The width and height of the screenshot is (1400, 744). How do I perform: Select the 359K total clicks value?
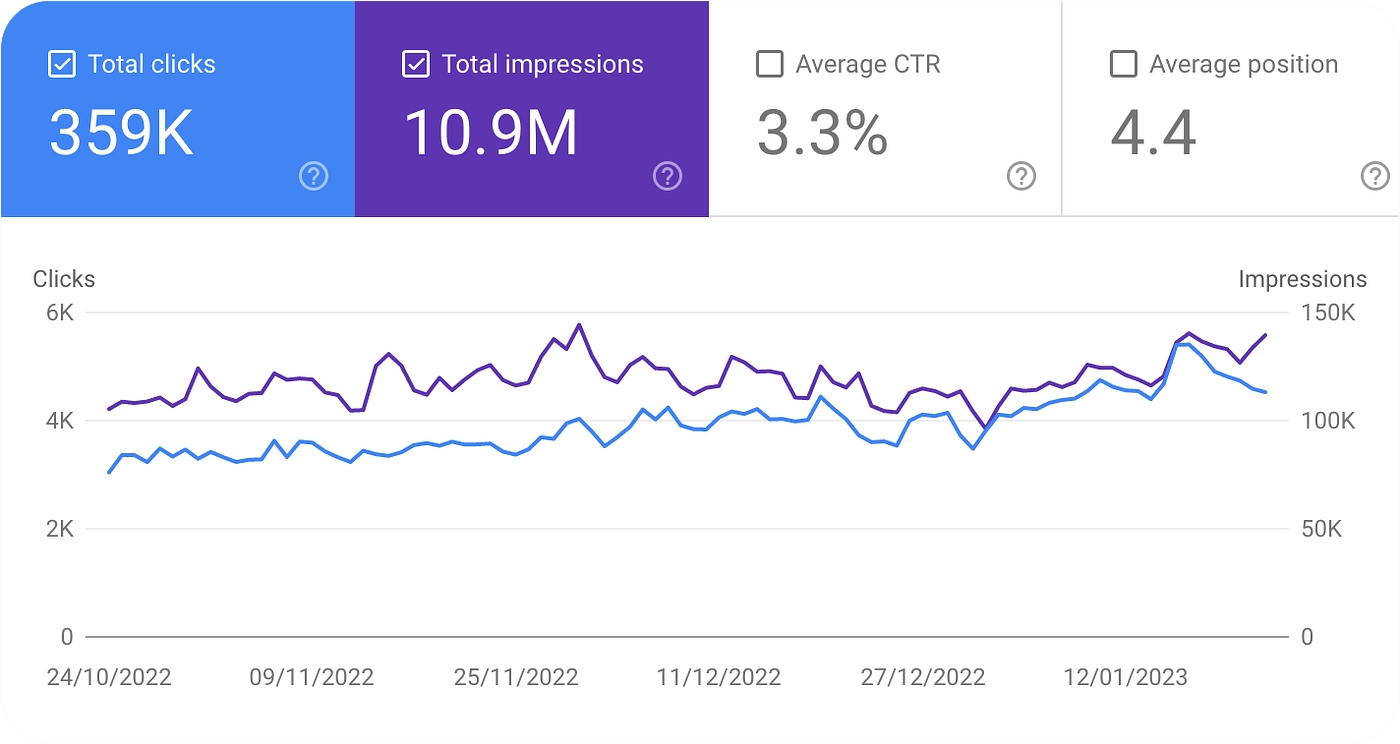click(121, 133)
